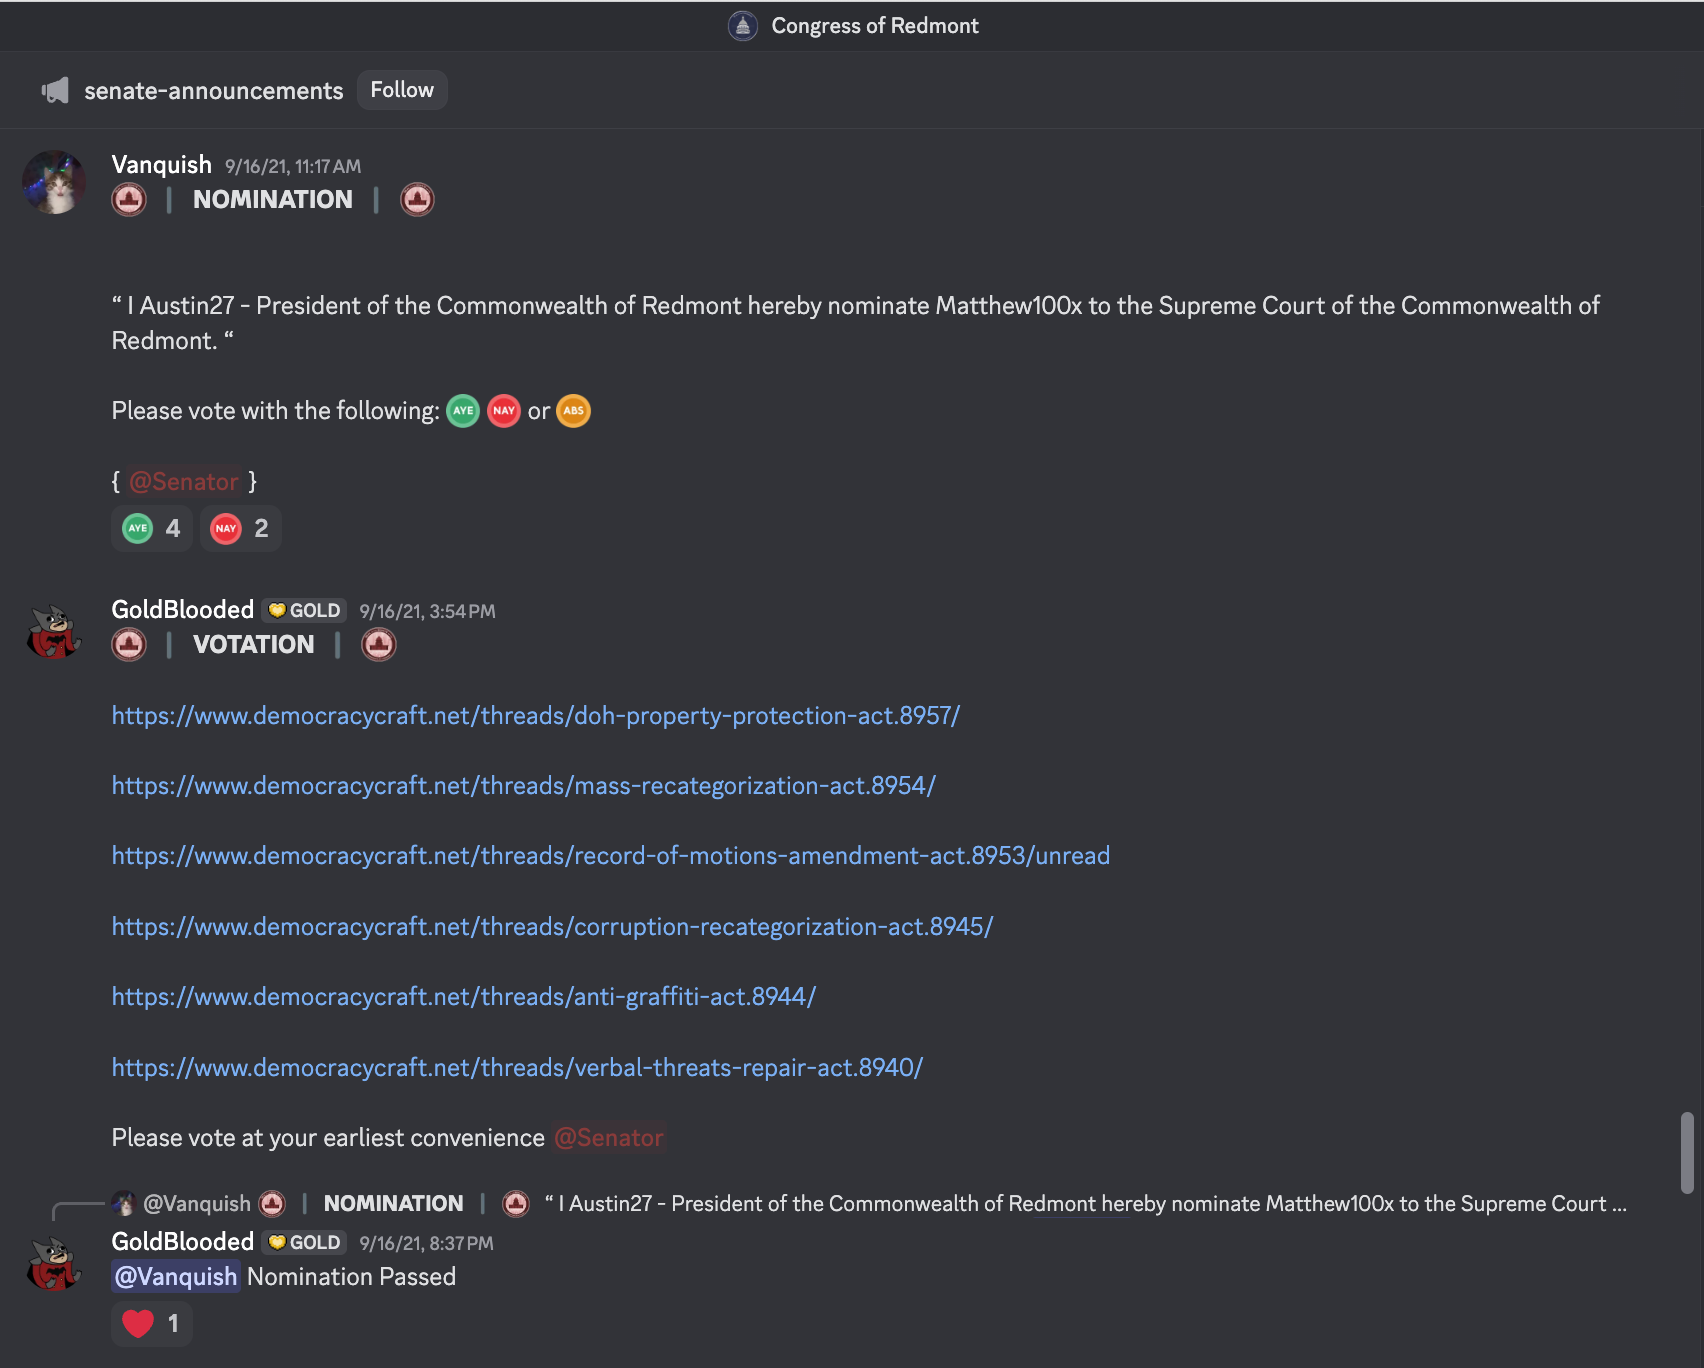The image size is (1704, 1368).
Task: Click the @Senator mention in the braces
Action: pos(184,482)
